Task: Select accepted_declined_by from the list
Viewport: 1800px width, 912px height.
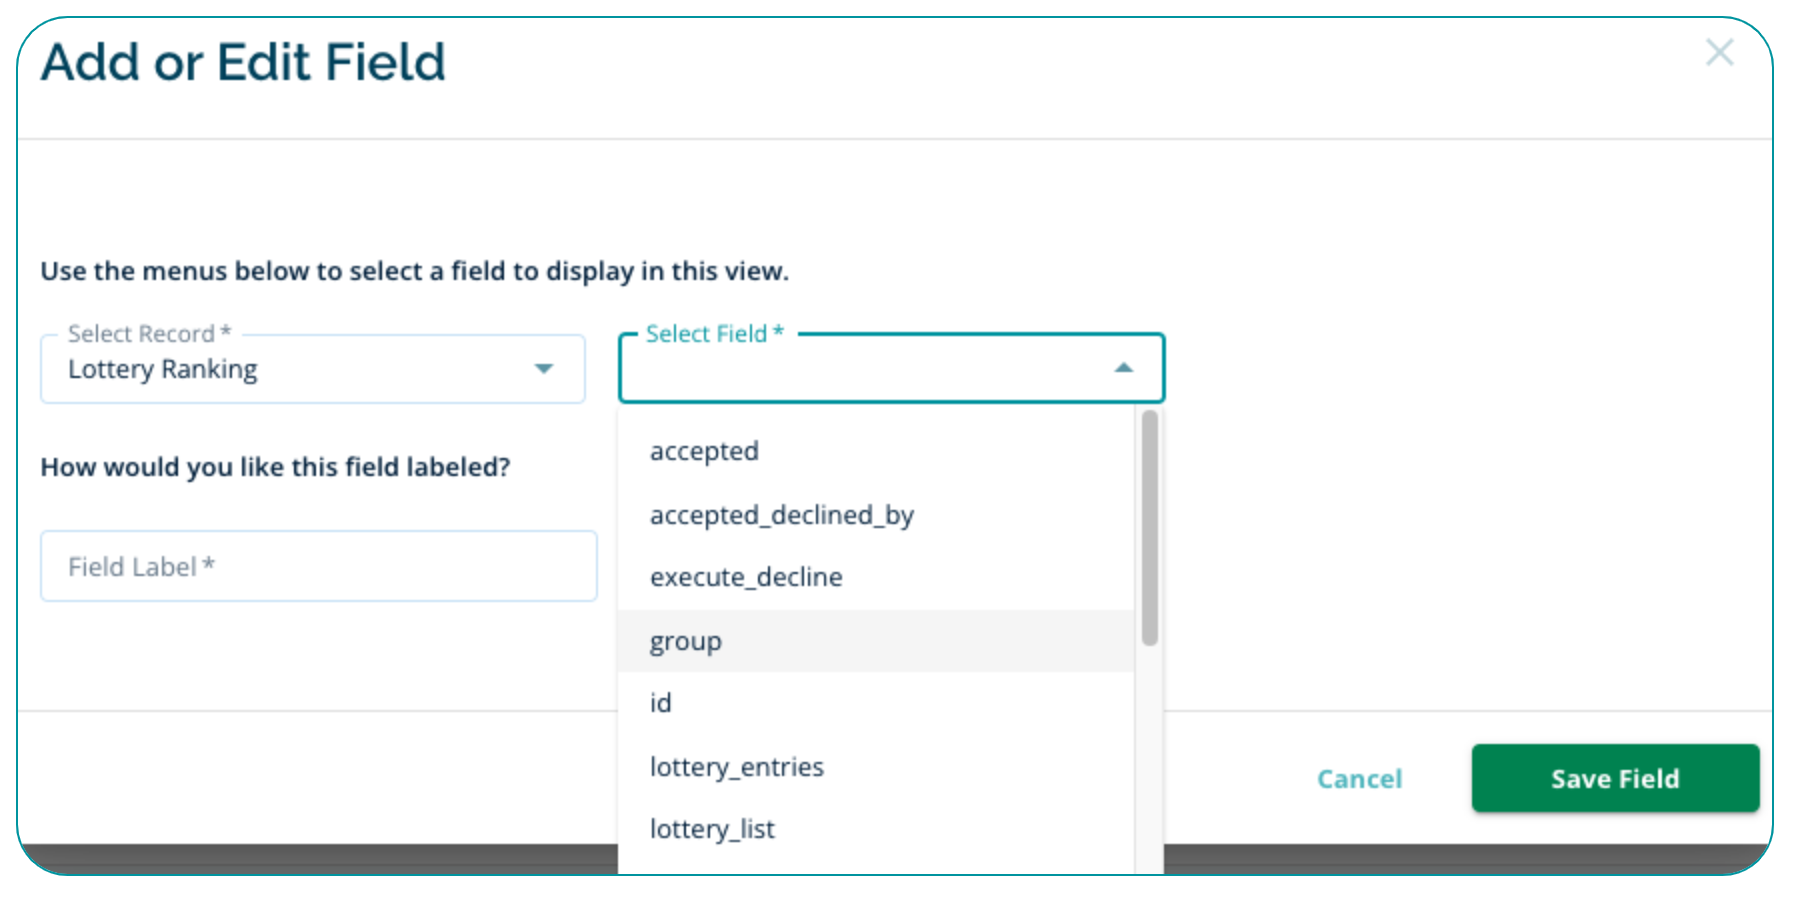Action: click(x=781, y=515)
